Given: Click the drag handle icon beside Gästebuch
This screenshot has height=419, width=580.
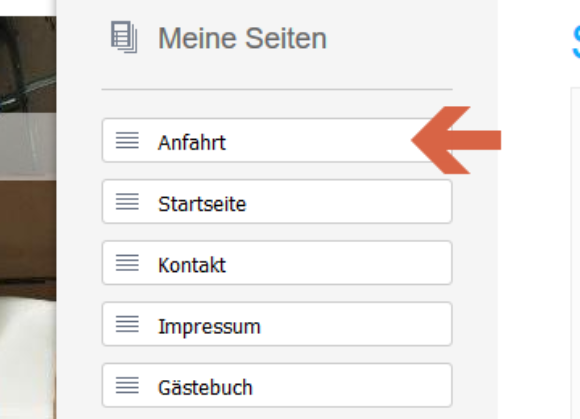Looking at the screenshot, I should coord(127,385).
